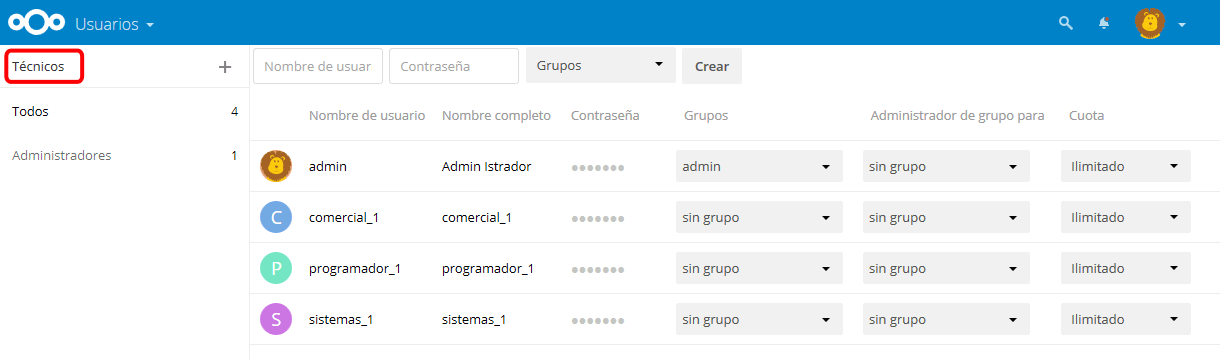Click the Nombre completo column header
The width and height of the screenshot is (1220, 360).
pyautogui.click(x=496, y=116)
